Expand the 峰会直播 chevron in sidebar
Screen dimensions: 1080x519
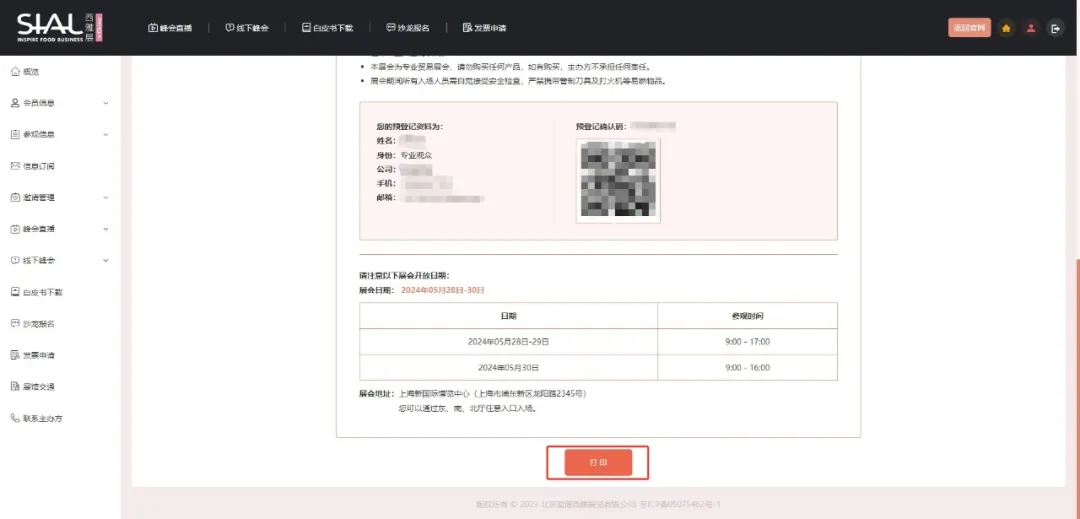[105, 229]
